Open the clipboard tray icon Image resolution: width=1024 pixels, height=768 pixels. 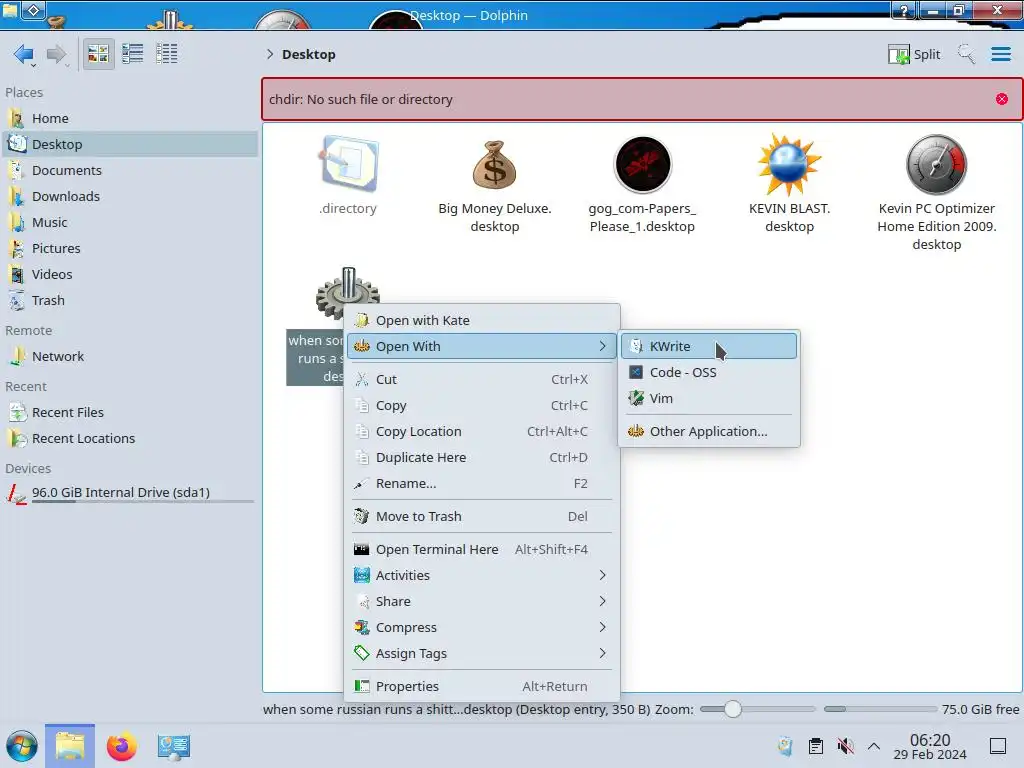(816, 746)
